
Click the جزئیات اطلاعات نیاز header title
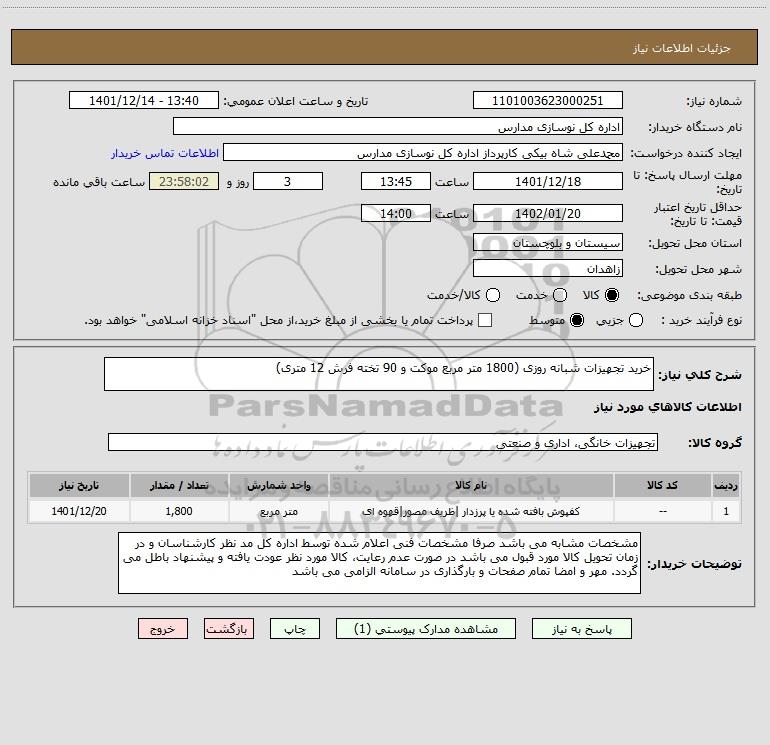(681, 48)
